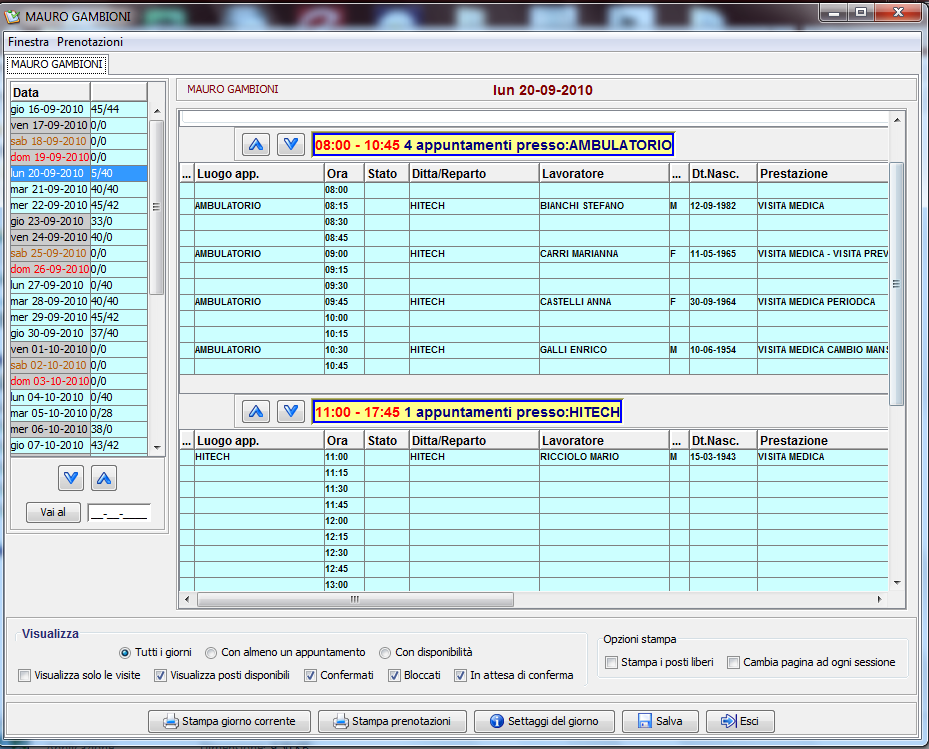Select date sab 25-09-2010
This screenshot has width=929, height=749.
(x=79, y=253)
